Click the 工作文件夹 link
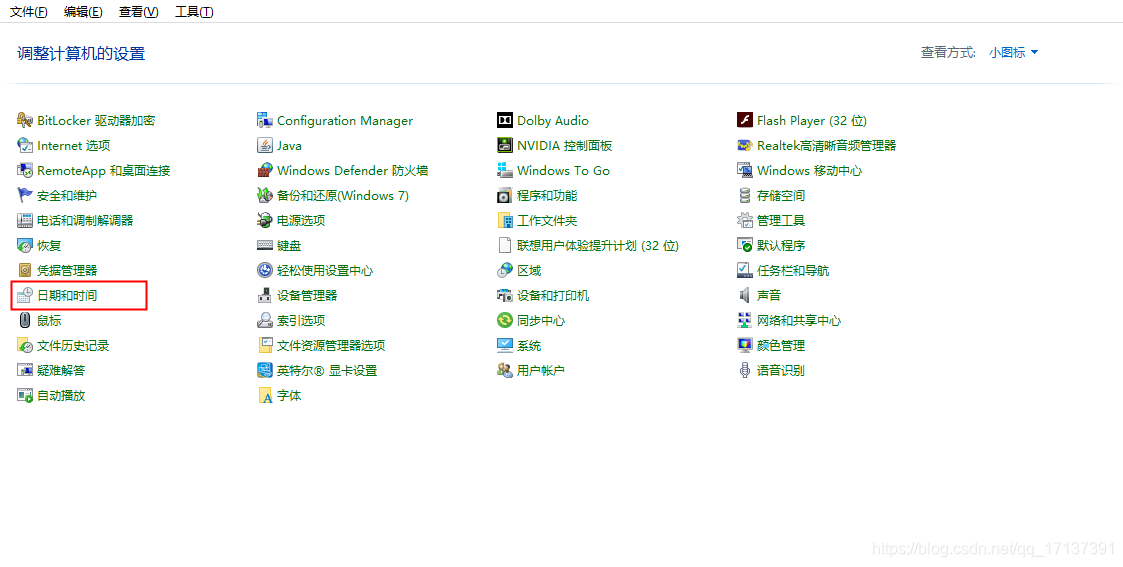The image size is (1123, 567). point(547,220)
